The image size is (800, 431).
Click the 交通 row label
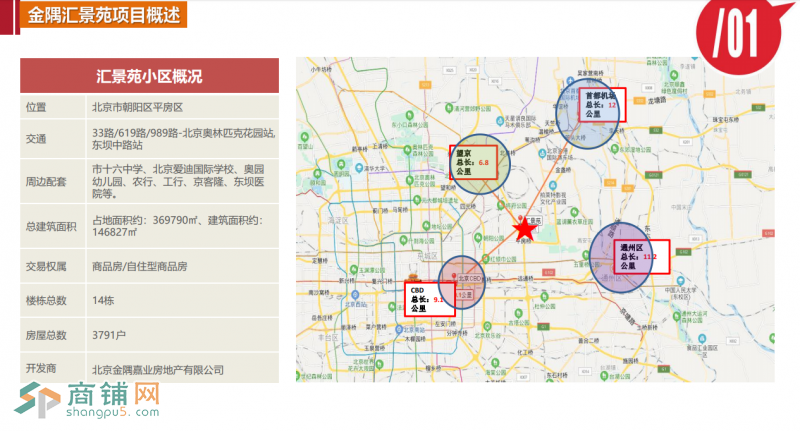click(x=36, y=139)
